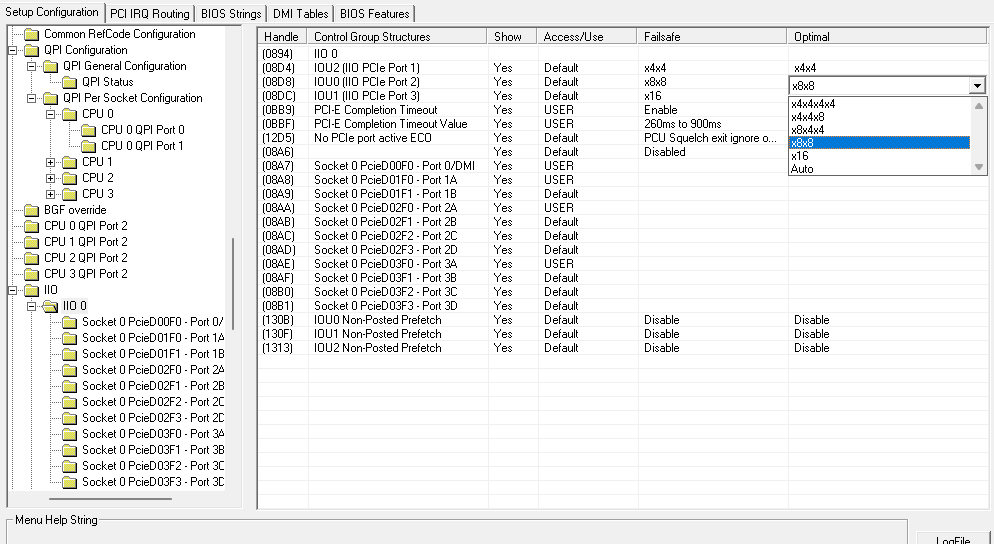Open the BIOS Features tab
The width and height of the screenshot is (994, 544).
pos(375,13)
